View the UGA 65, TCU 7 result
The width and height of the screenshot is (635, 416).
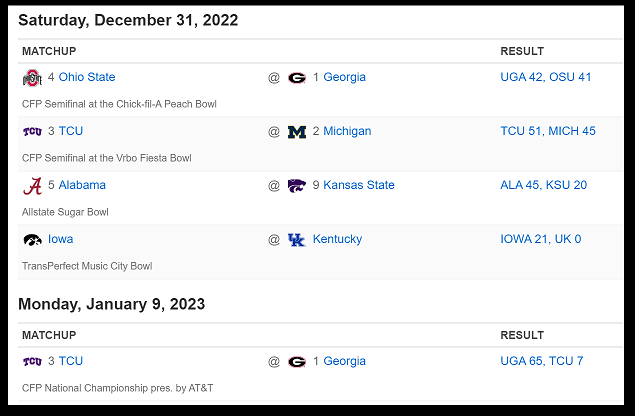542,361
